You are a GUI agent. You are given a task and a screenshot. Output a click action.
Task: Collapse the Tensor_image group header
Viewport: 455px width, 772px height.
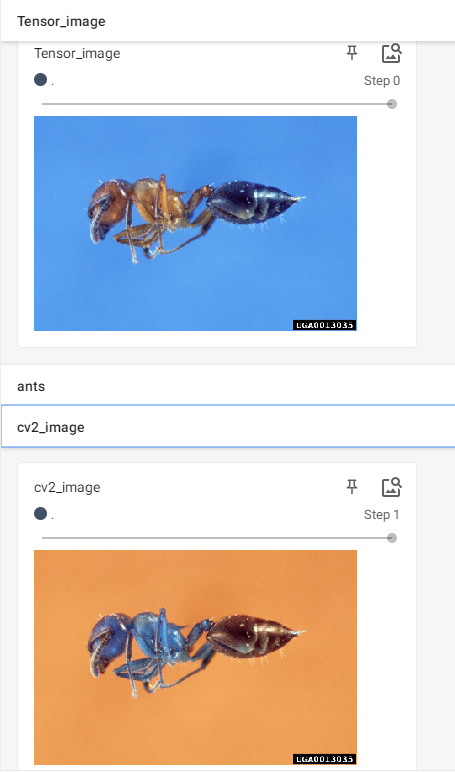point(228,21)
